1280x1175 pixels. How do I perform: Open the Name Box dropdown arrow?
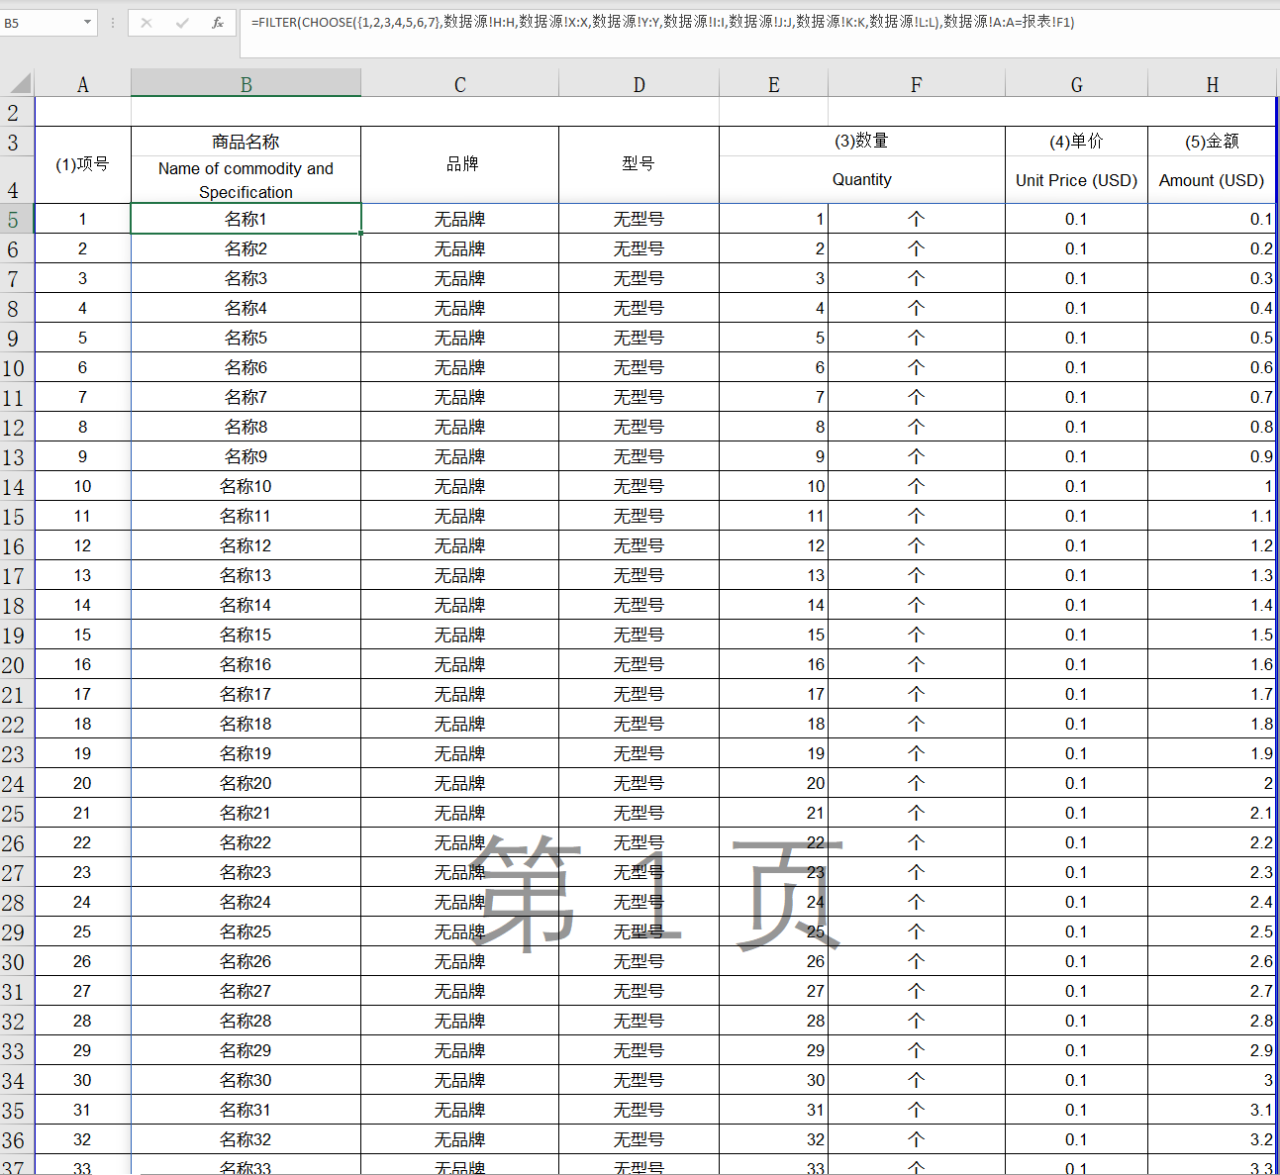tap(87, 22)
